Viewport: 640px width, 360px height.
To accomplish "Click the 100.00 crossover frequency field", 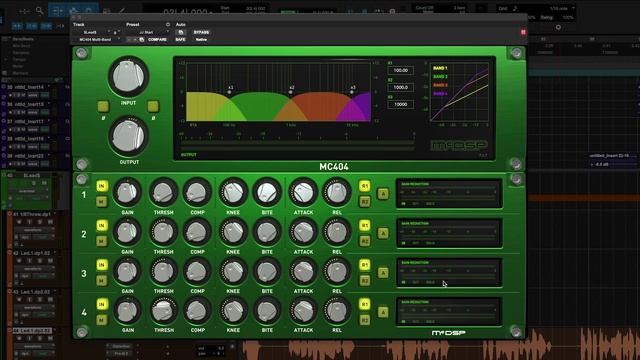I will coord(400,70).
